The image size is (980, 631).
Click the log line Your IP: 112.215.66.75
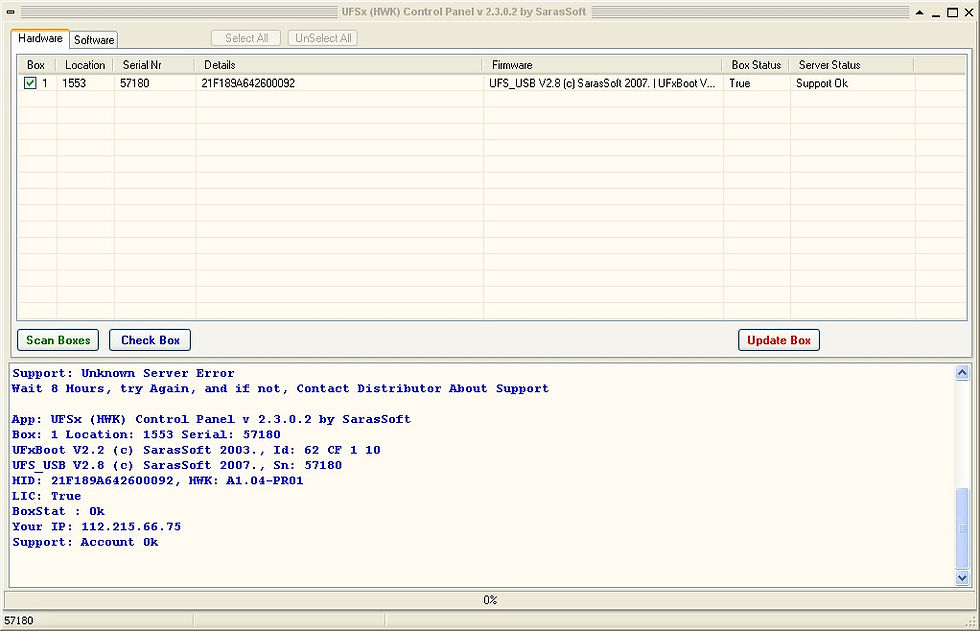(96, 527)
